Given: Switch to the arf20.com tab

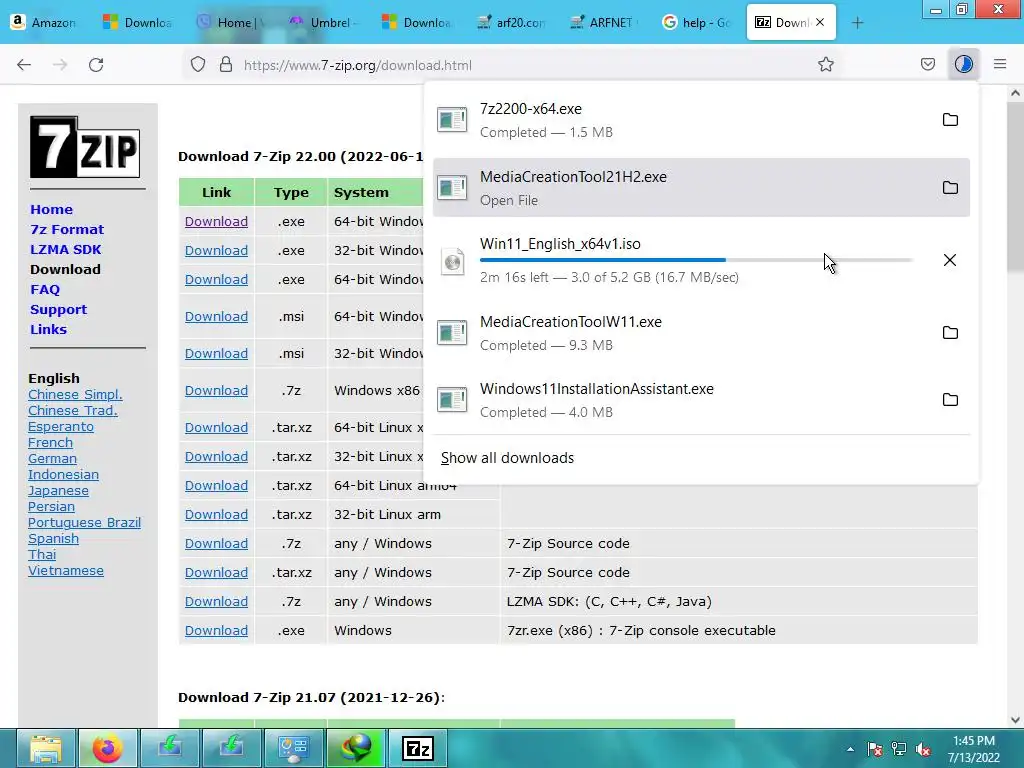Looking at the screenshot, I should [511, 22].
